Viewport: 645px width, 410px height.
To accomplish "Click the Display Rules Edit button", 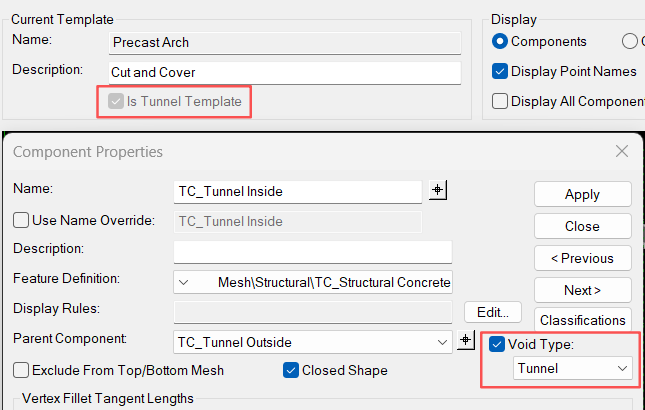I will 493,312.
